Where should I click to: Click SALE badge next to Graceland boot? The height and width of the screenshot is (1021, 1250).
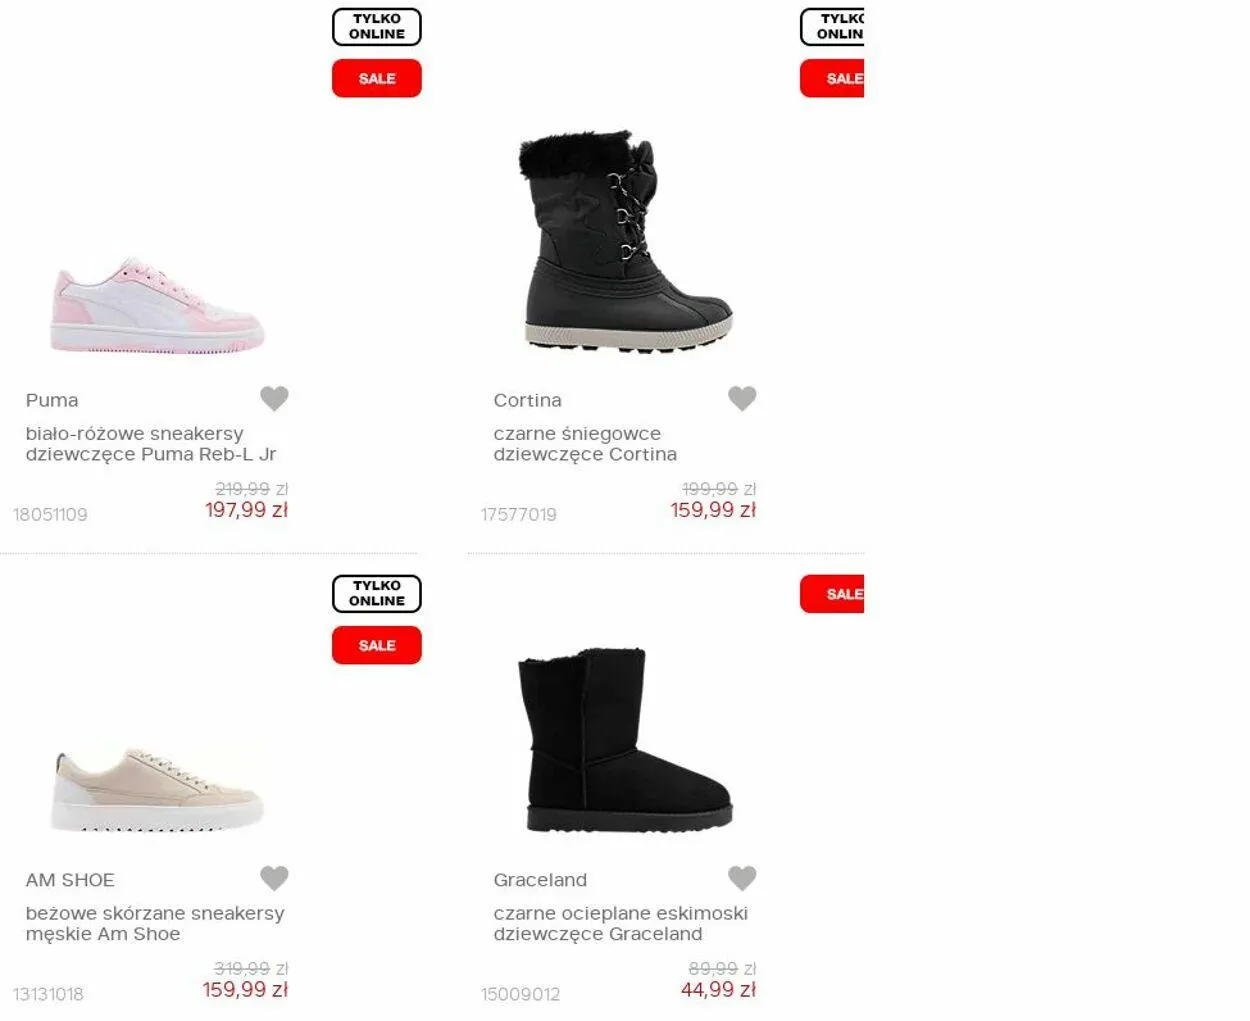click(832, 594)
